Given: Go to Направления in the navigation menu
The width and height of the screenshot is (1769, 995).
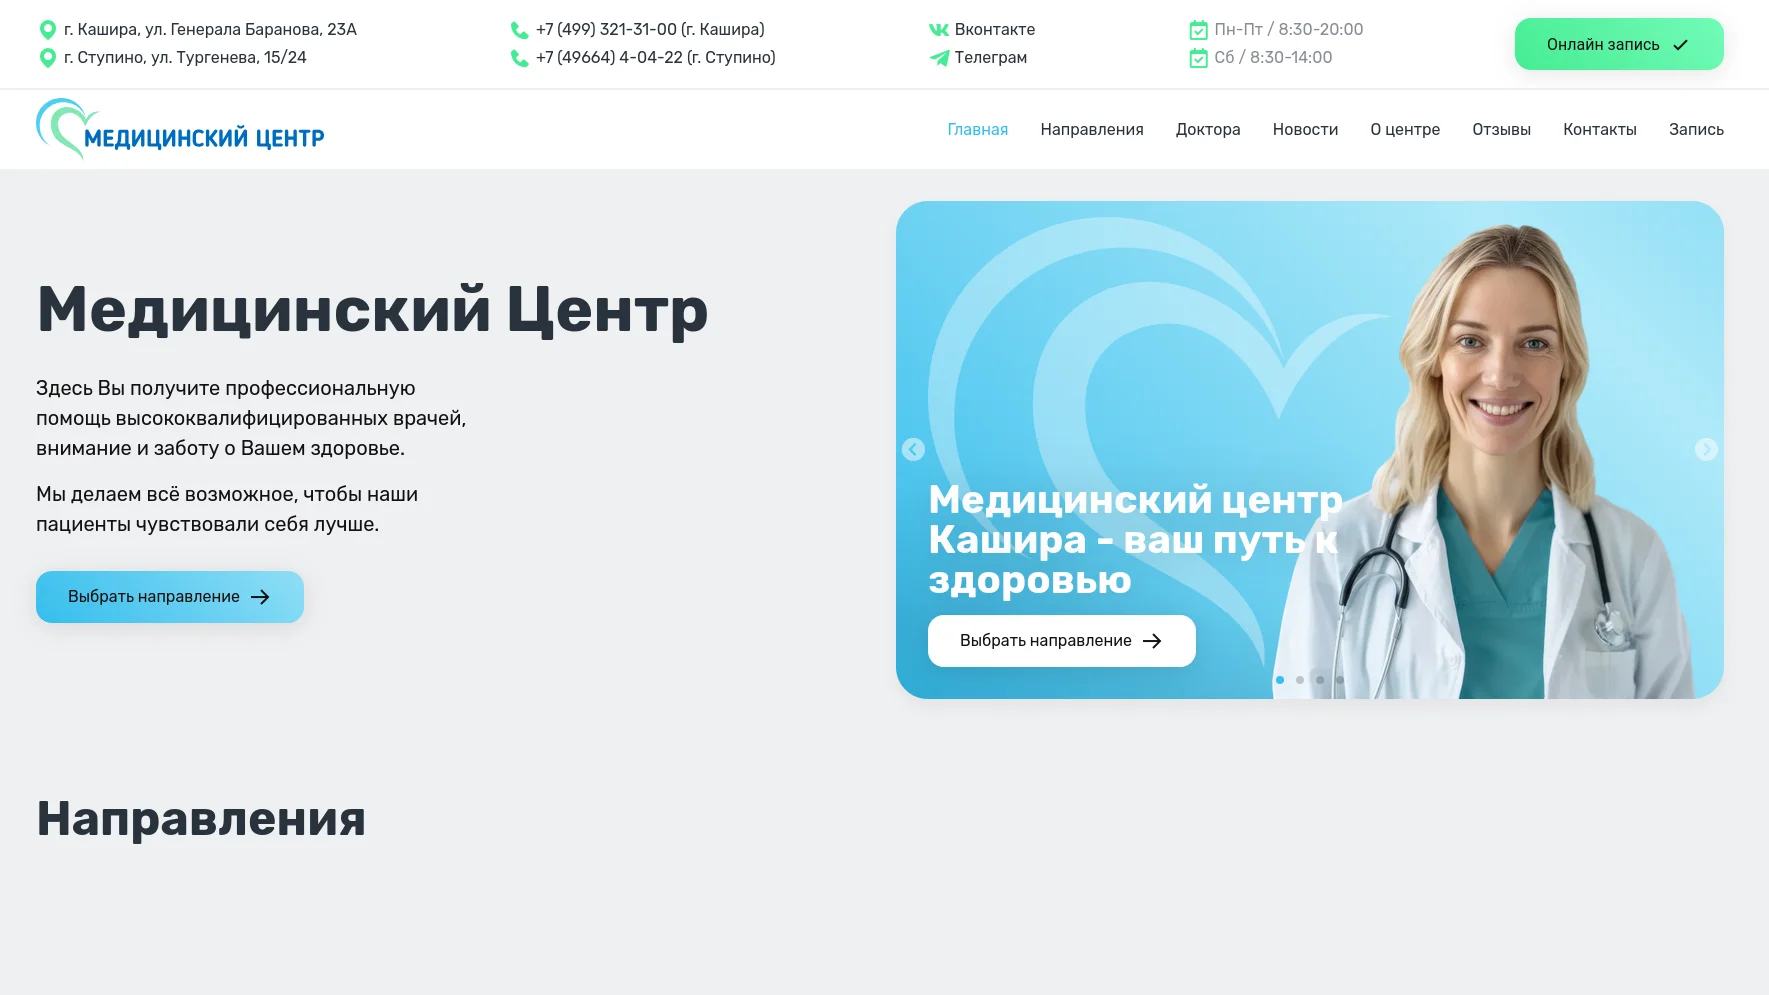Looking at the screenshot, I should click(1092, 129).
